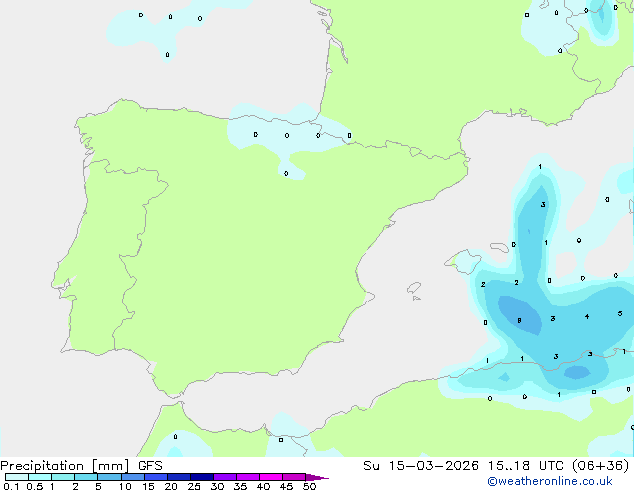Click the legend label '20'

(171, 486)
